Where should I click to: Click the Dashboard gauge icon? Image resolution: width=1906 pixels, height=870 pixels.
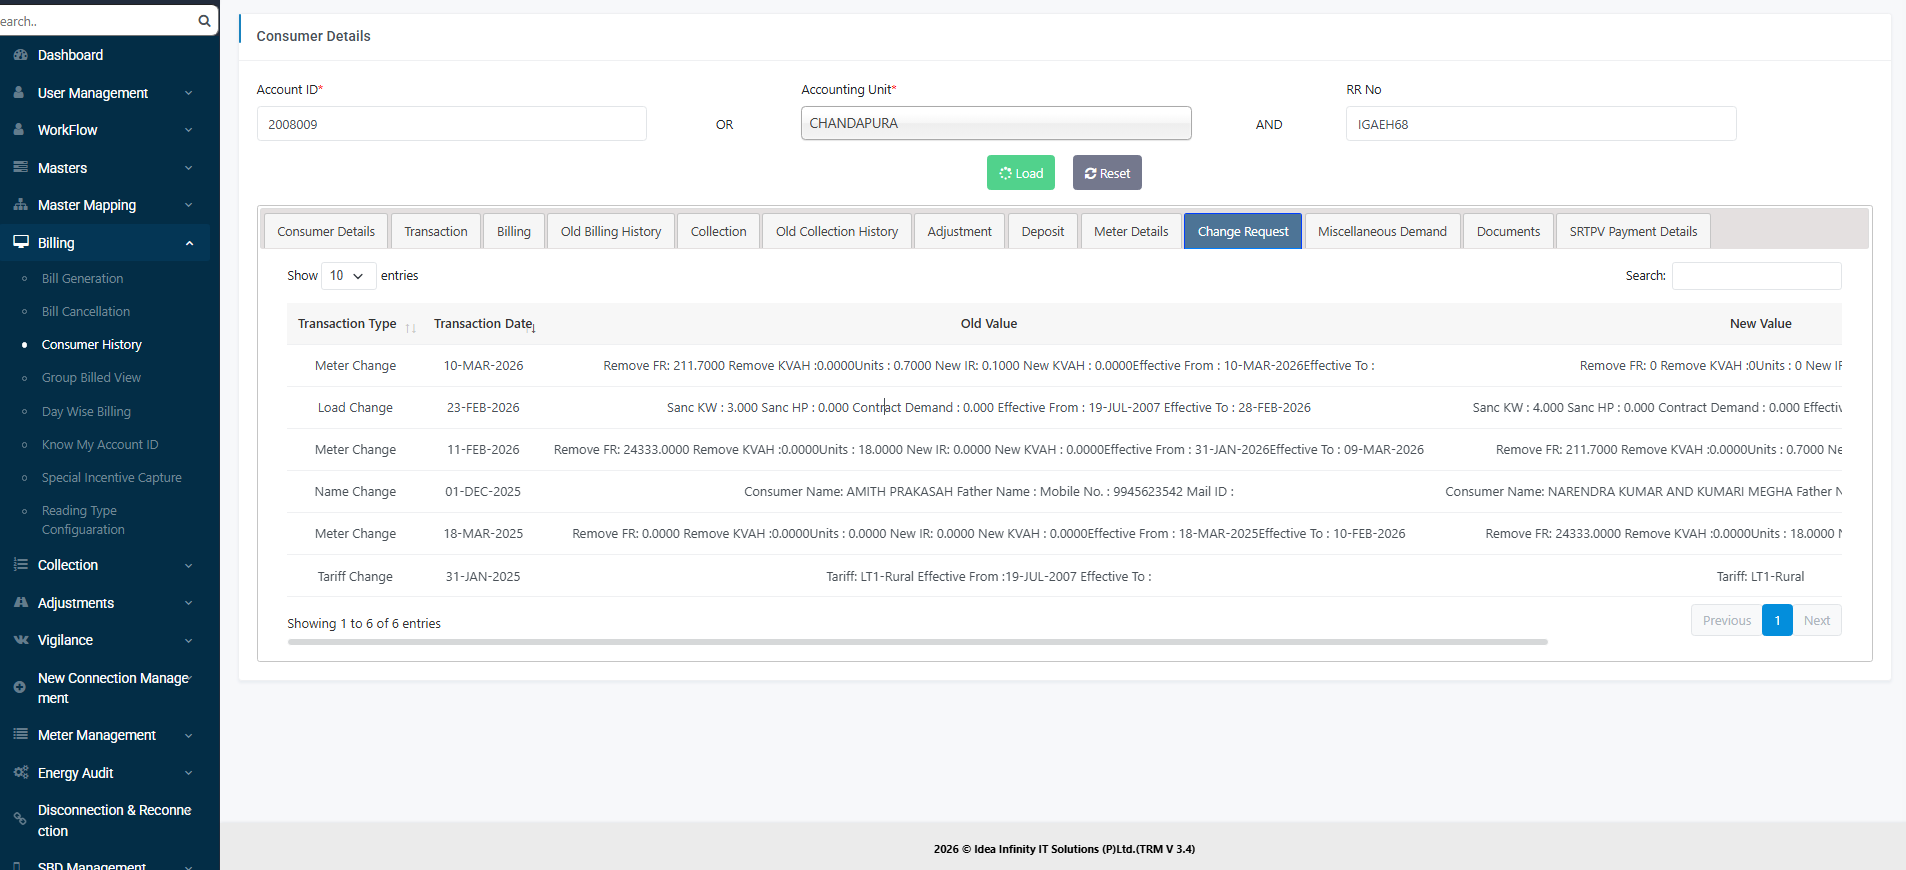(x=20, y=55)
